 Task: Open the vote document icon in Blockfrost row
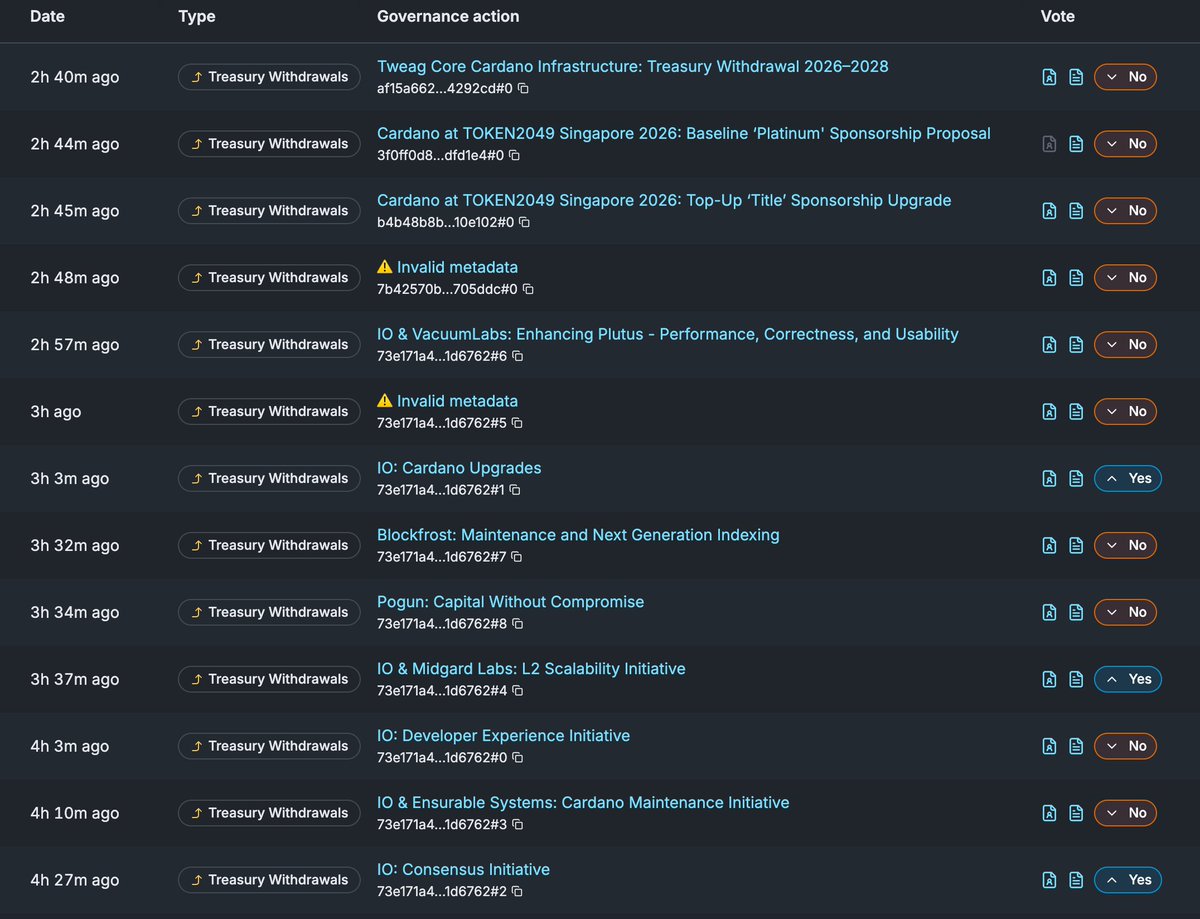click(x=1076, y=546)
